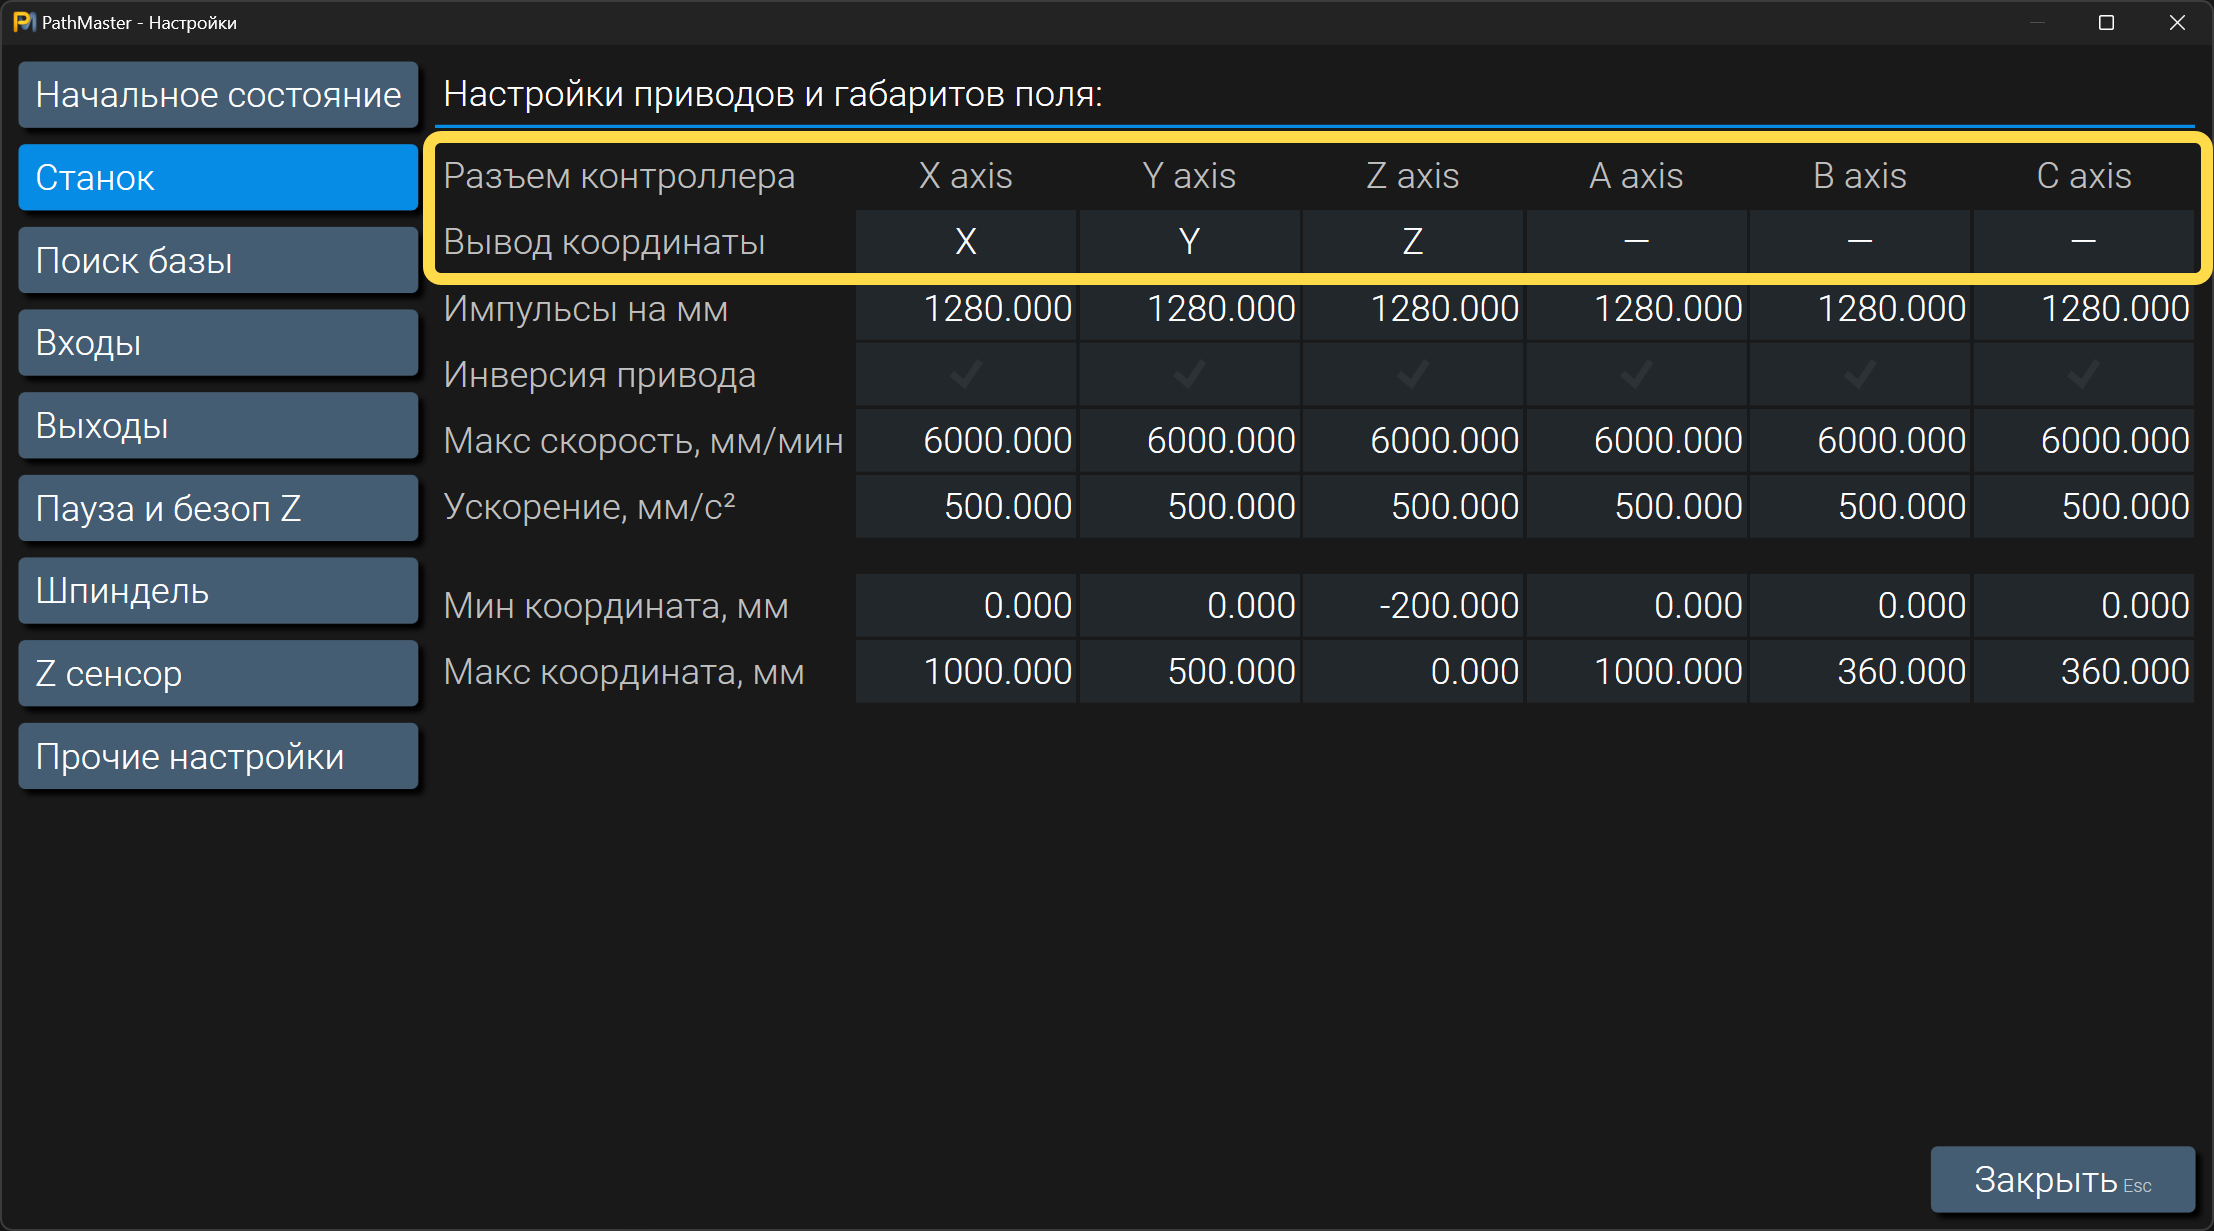Viewport: 2214px width, 1231px height.
Task: Toggle drive inversion for C axis
Action: pyautogui.click(x=2083, y=375)
